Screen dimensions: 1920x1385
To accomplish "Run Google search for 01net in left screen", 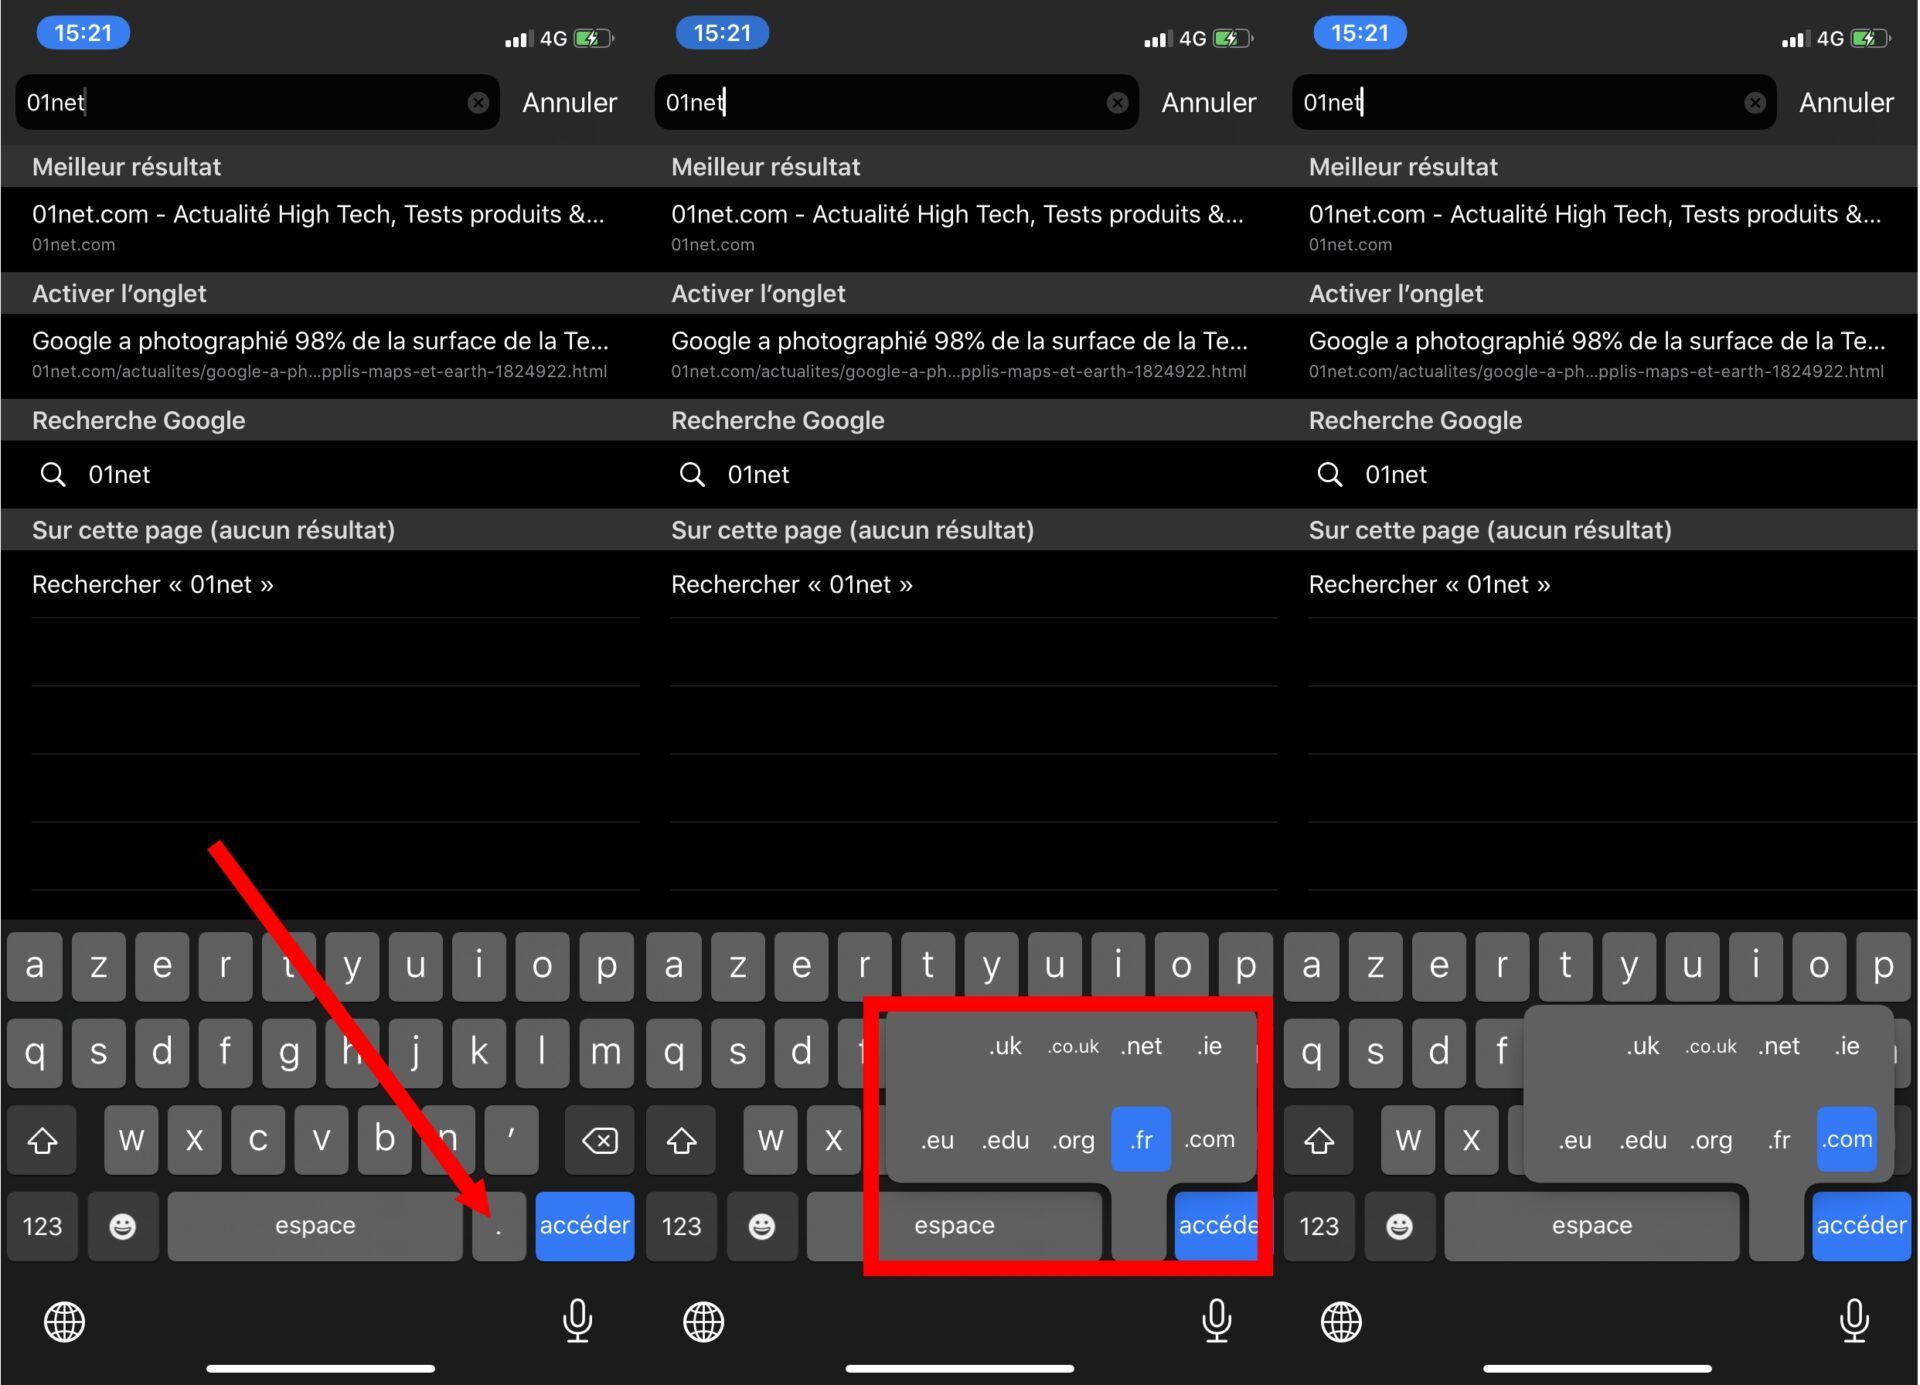I will [x=320, y=474].
